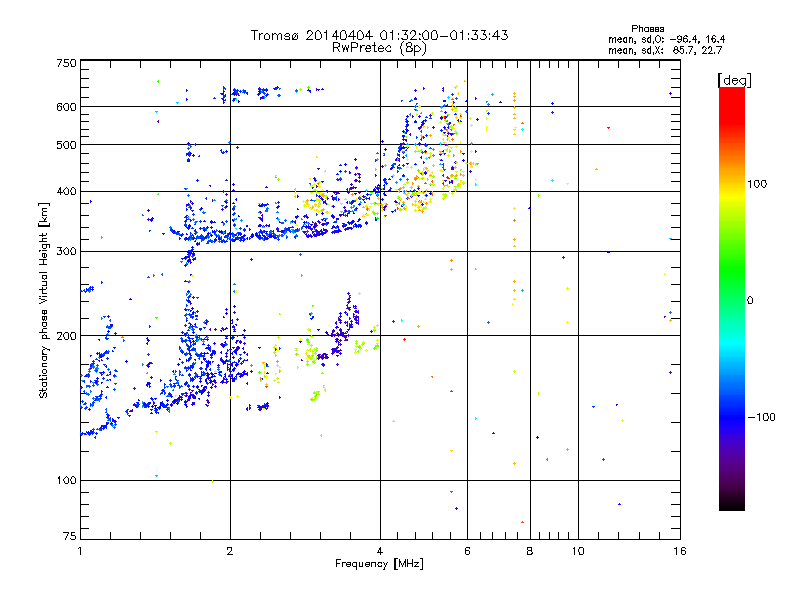800x600 pixels.
Task: Click the "Phases" header text
Action: 647,29
